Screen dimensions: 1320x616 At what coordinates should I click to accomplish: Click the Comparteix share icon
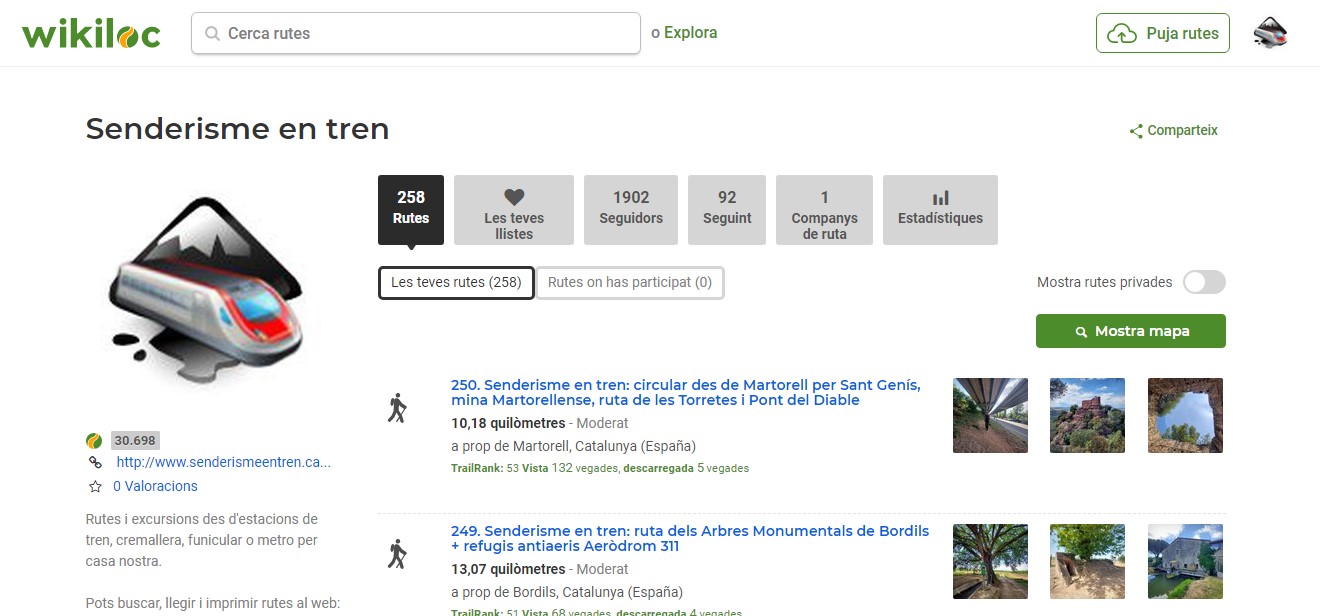pyautogui.click(x=1136, y=131)
